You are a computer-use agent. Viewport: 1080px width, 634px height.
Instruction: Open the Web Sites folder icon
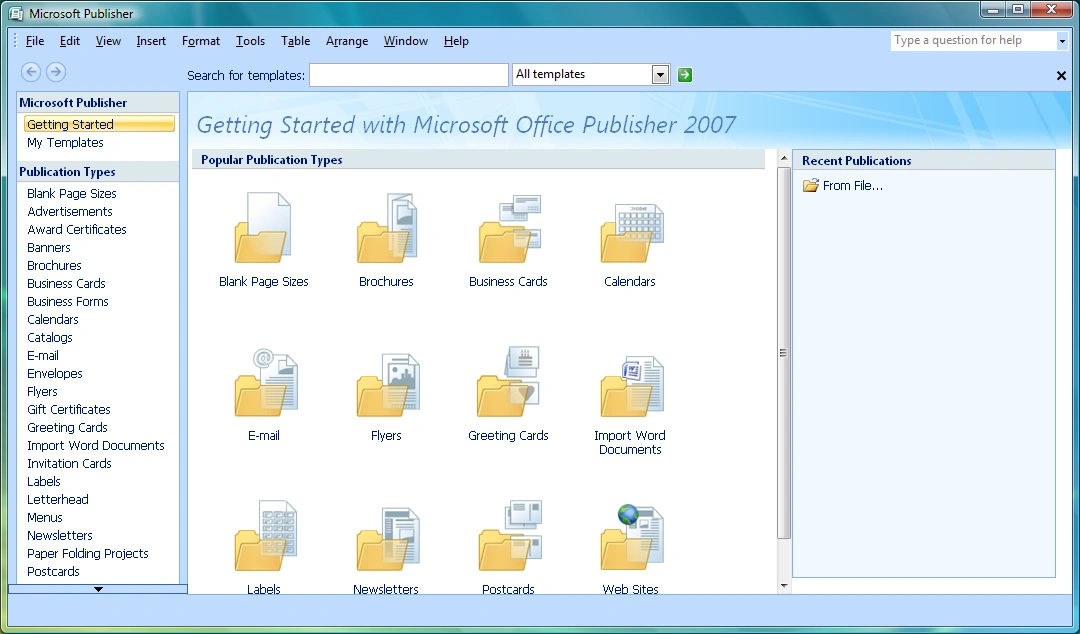tap(632, 538)
